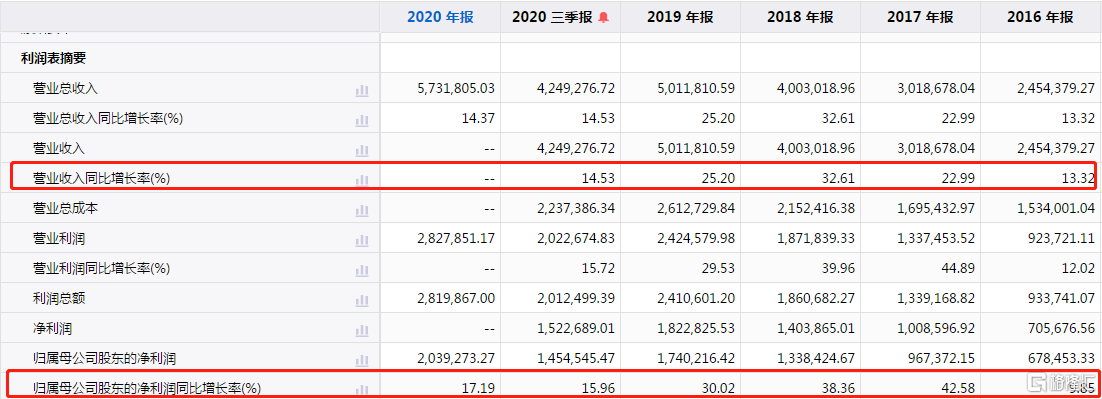
Task: Click the 2018 年报 column header
Action: 800,18
